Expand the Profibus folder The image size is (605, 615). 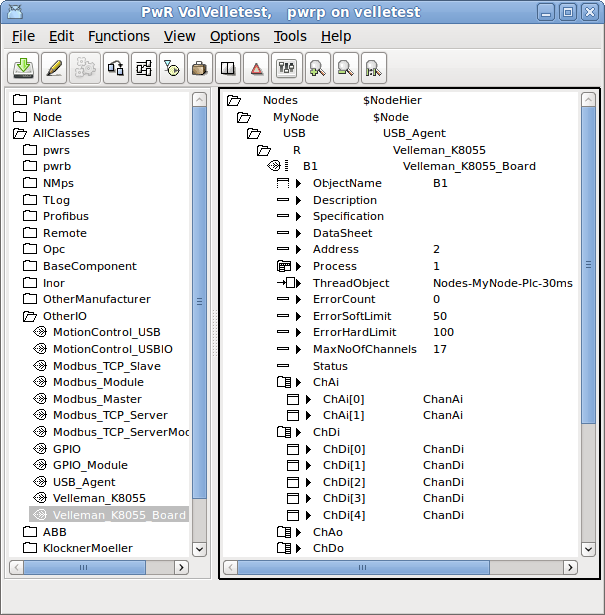click(30, 216)
